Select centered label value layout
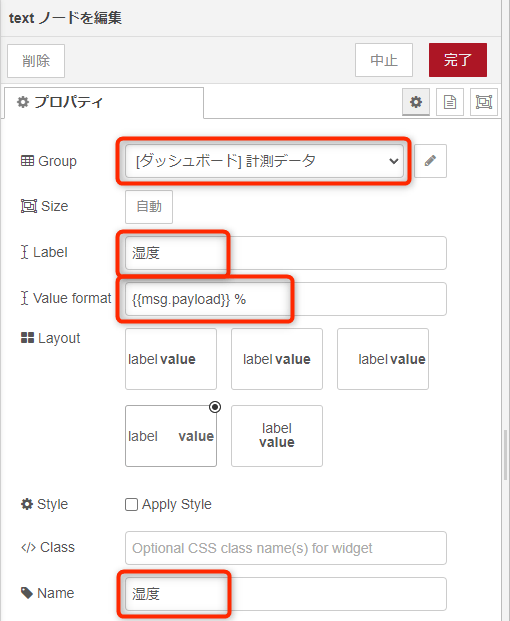 [x=277, y=359]
